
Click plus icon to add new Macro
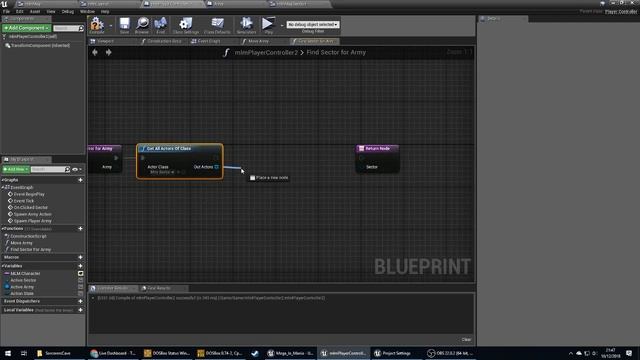click(x=80, y=257)
